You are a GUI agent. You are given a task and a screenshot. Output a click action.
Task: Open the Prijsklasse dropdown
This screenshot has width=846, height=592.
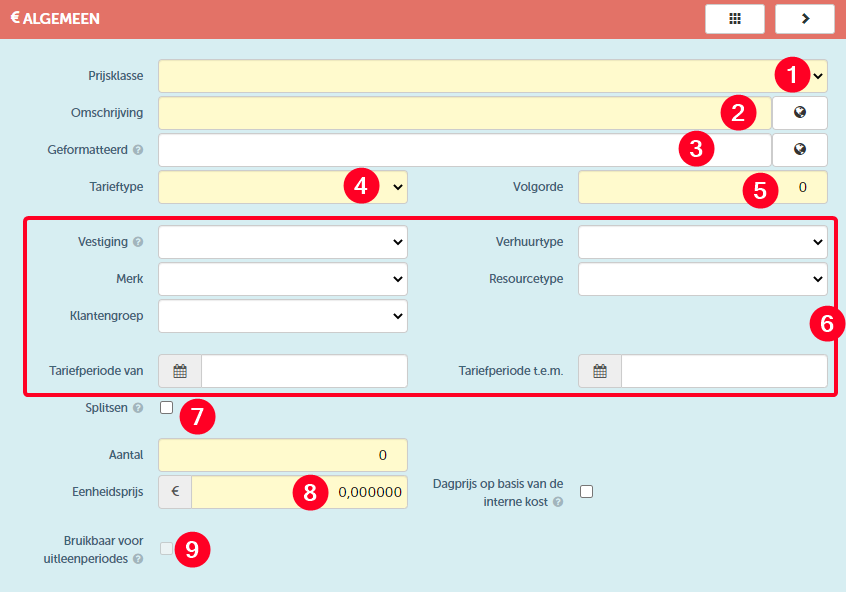coord(493,76)
